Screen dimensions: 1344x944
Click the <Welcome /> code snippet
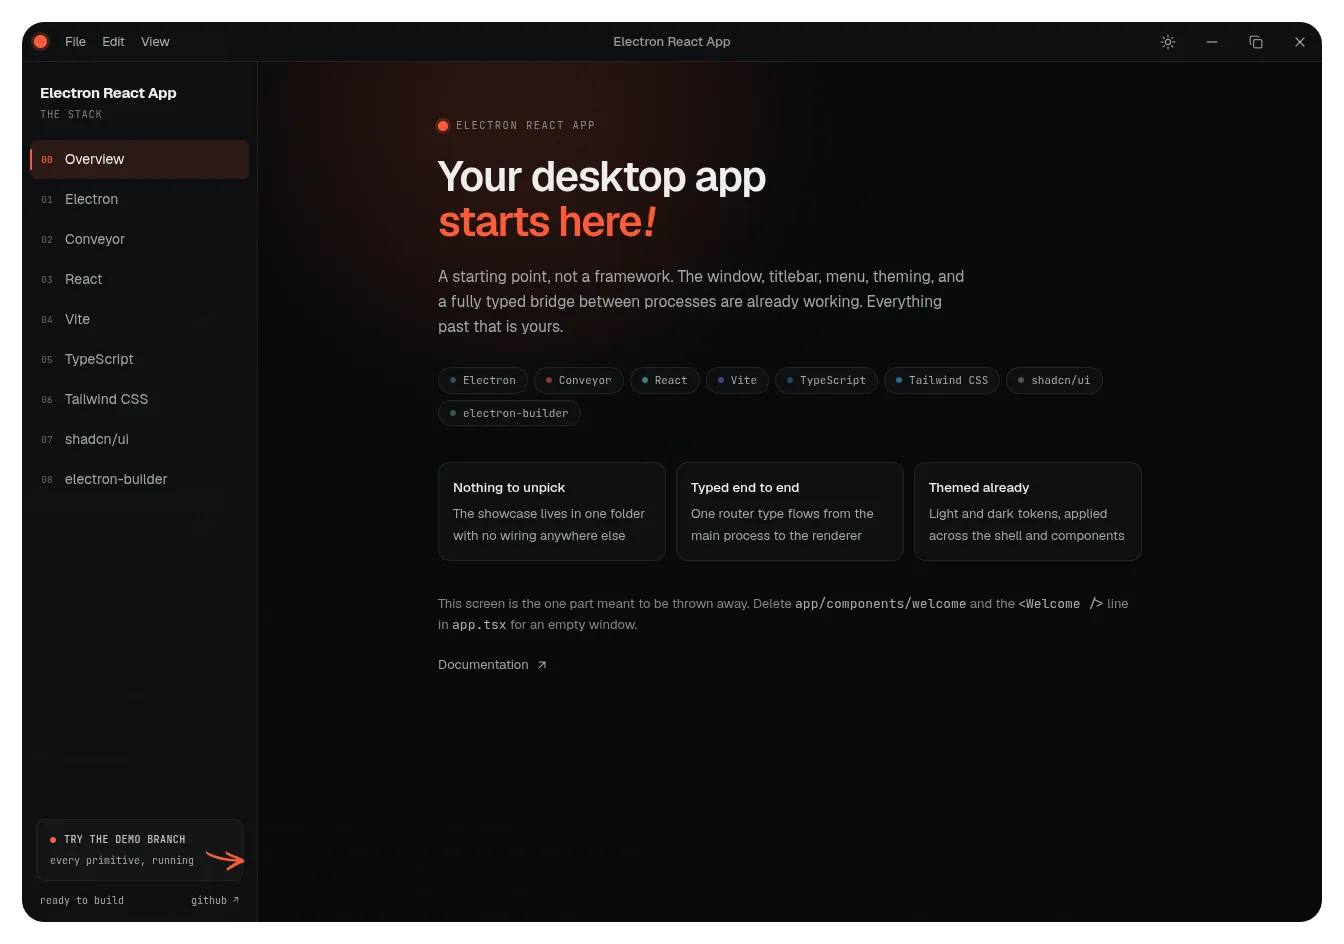1060,604
